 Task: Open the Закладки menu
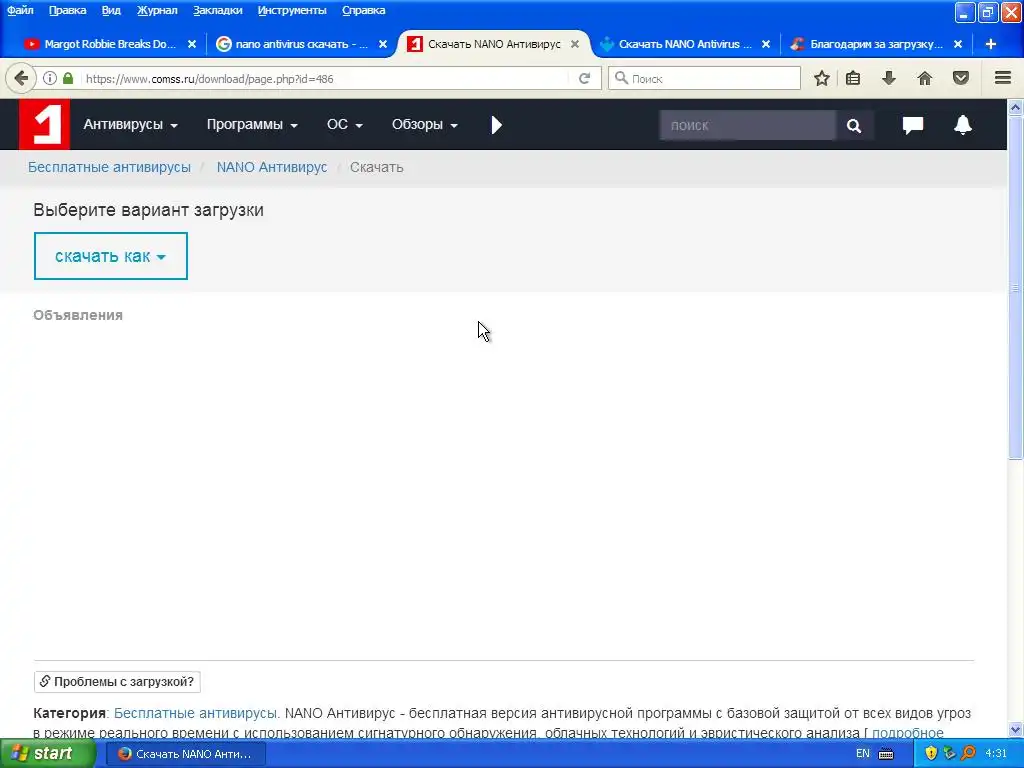tap(217, 10)
